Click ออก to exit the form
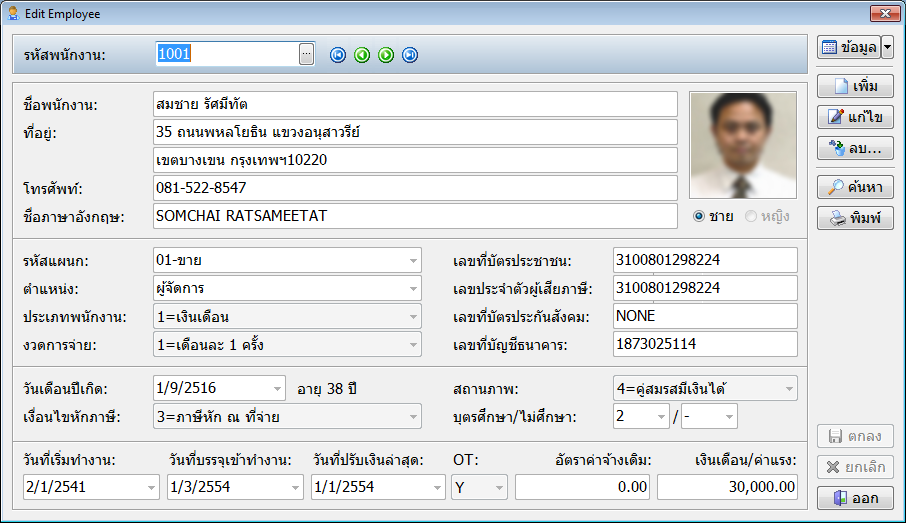This screenshot has width=906, height=523. 855,498
